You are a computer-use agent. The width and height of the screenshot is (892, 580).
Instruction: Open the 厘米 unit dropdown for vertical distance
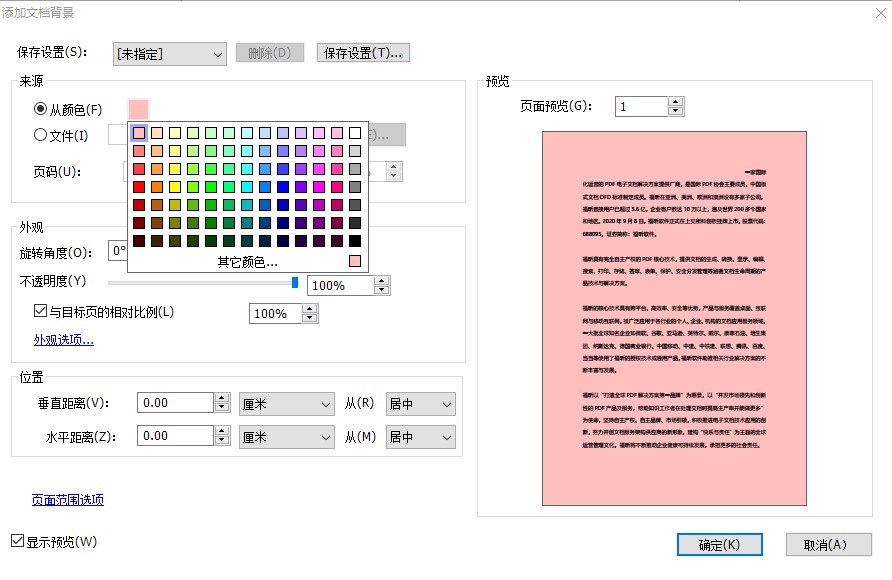click(x=286, y=403)
